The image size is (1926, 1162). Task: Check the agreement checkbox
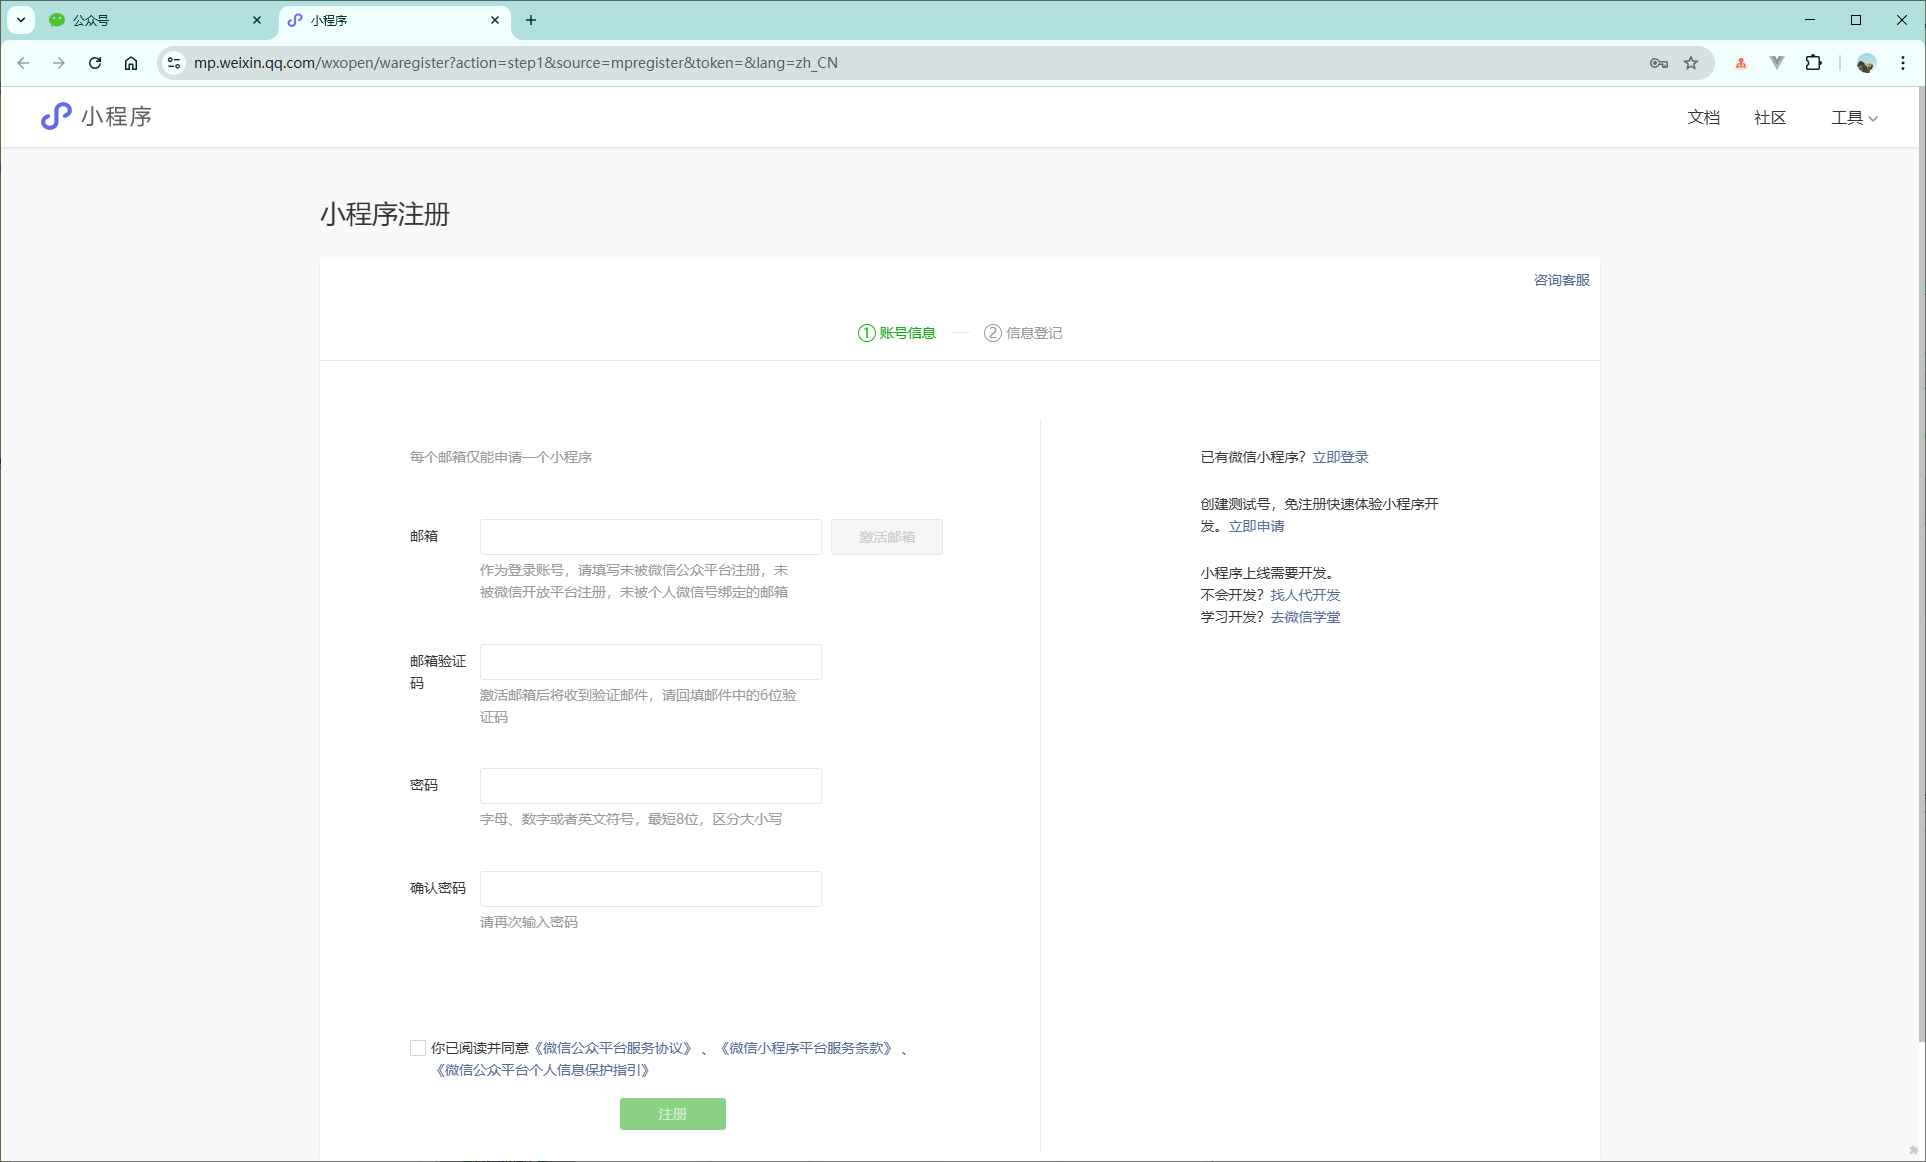[418, 1048]
